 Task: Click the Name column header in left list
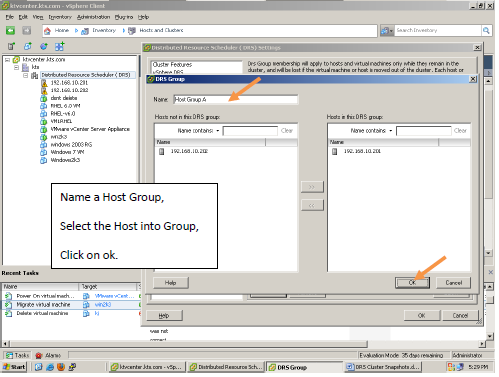tap(210, 142)
